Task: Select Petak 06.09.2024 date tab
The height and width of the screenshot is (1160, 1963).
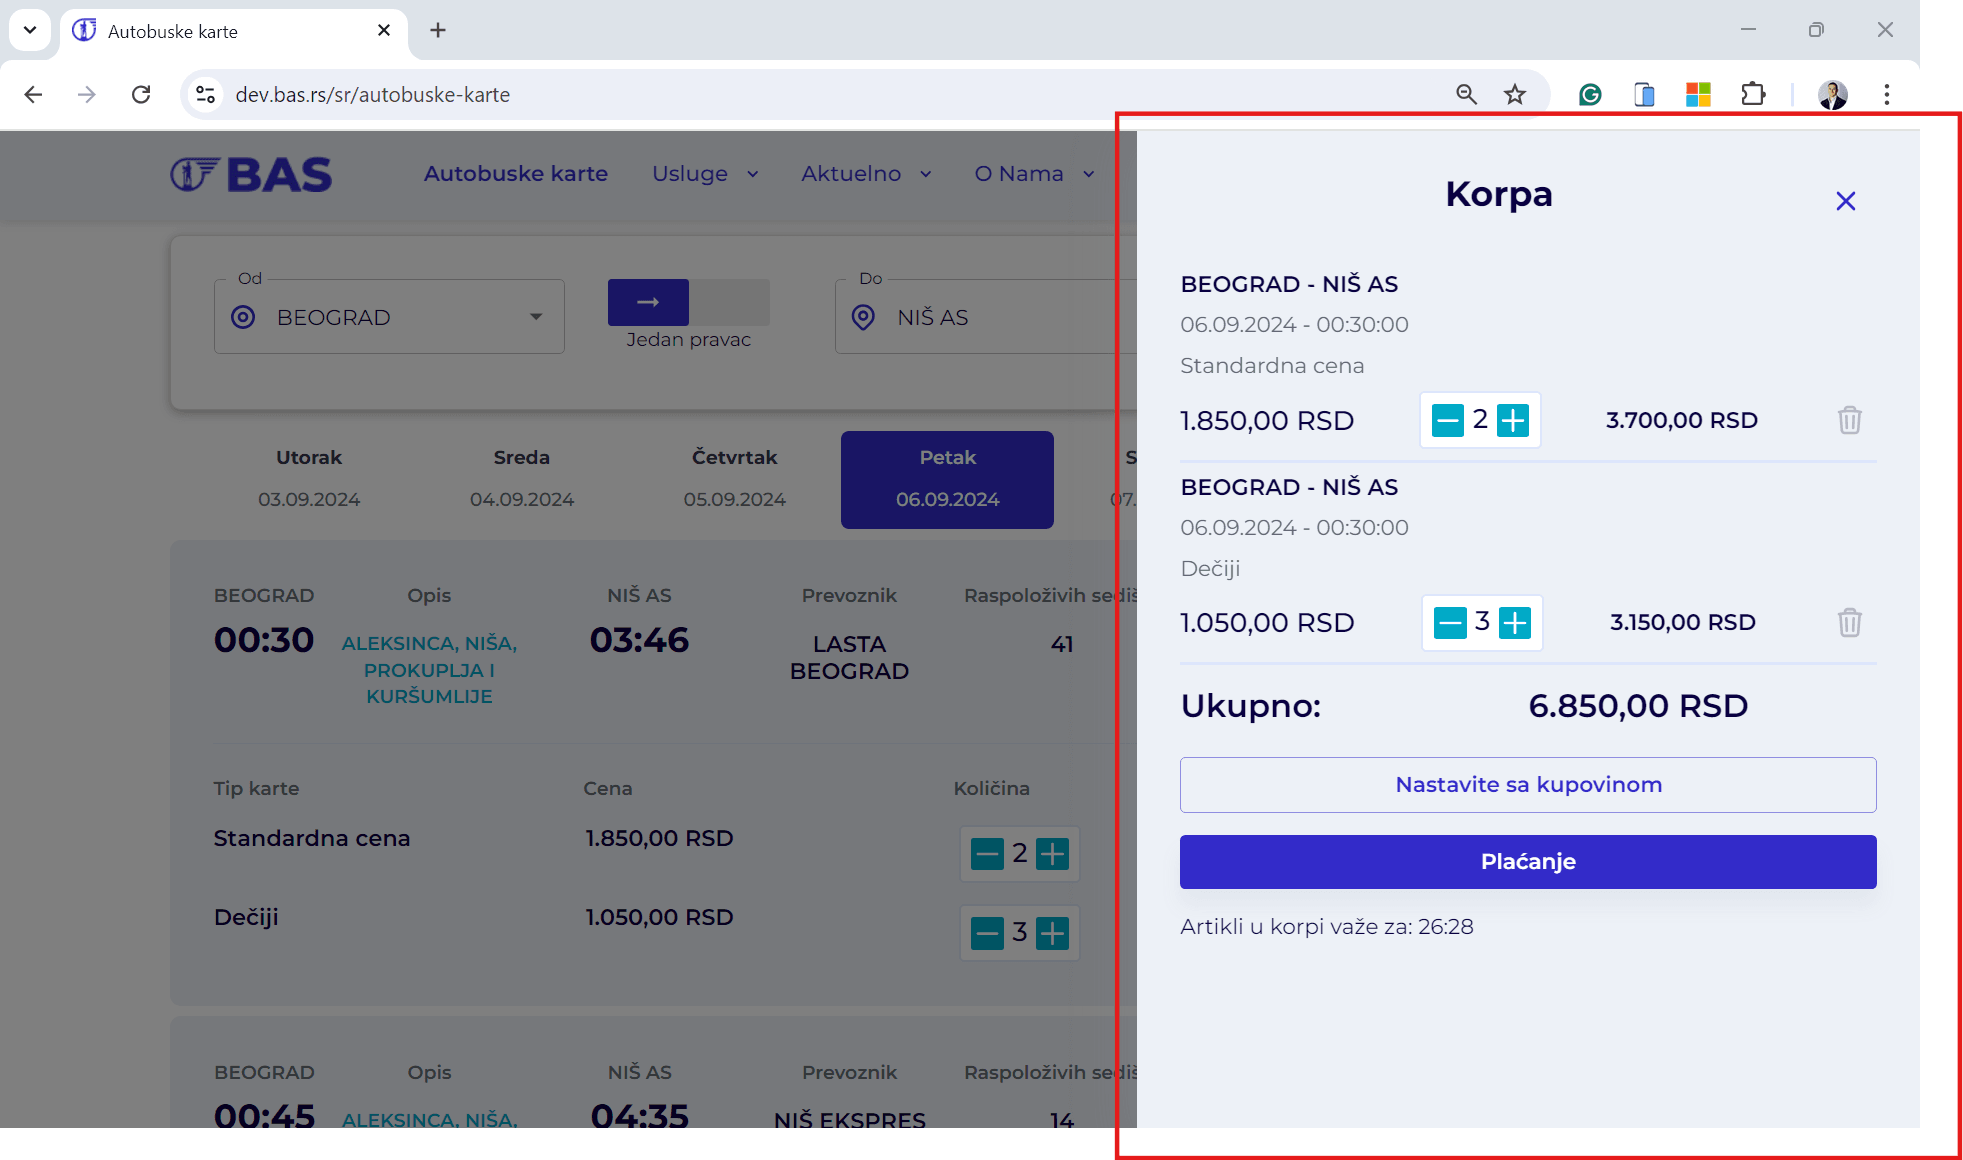Action: 947,479
